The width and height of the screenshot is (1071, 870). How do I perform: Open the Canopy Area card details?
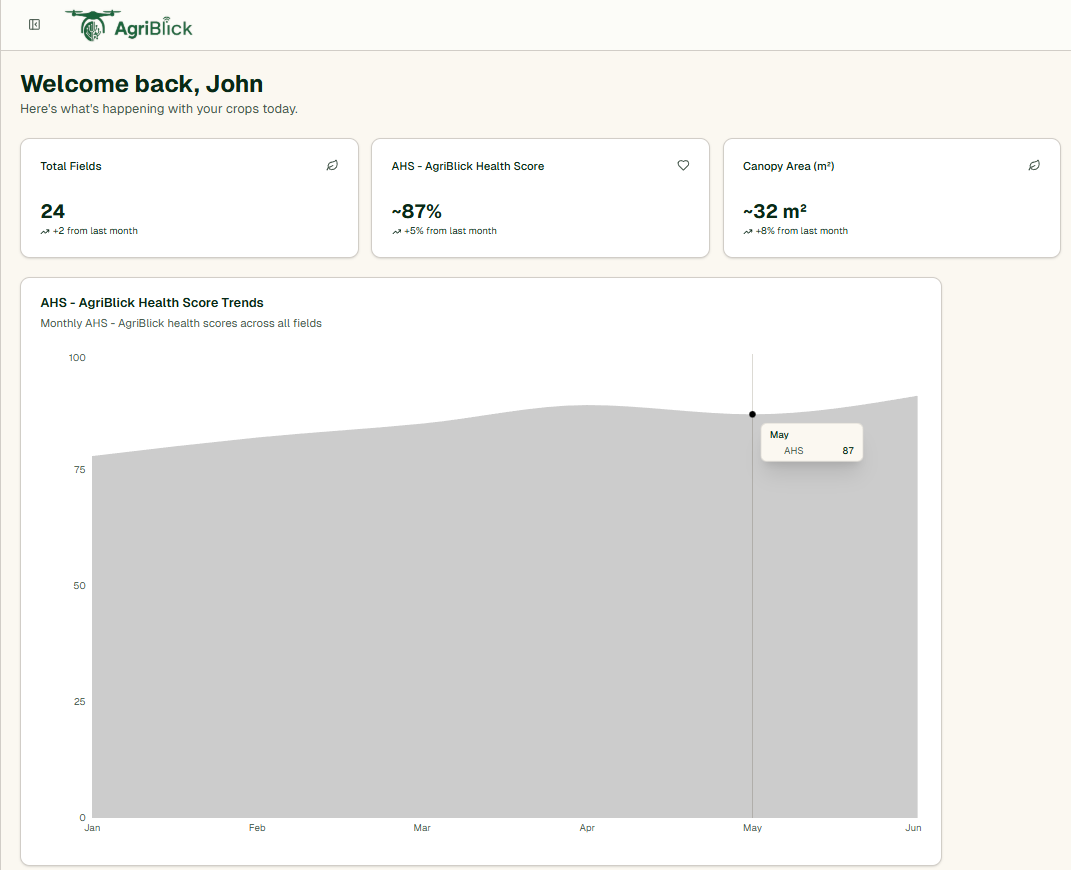click(x=891, y=198)
